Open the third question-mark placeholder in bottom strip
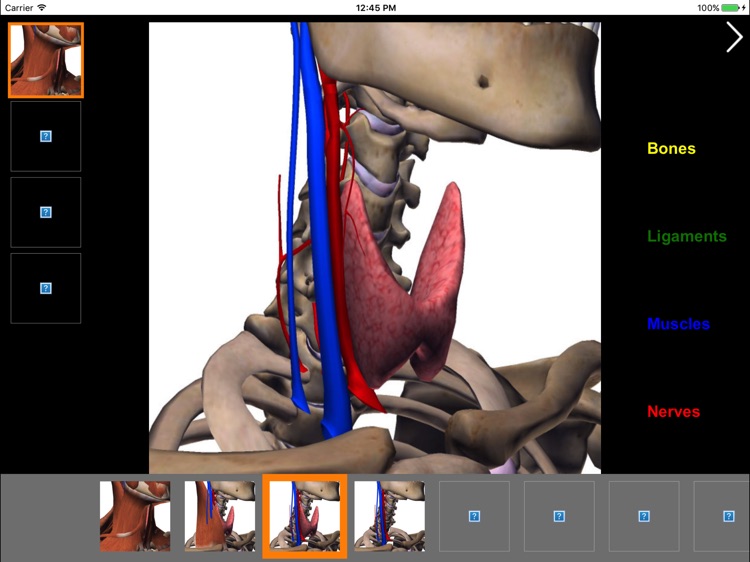Screen dimensions: 750x562 pos(644,516)
